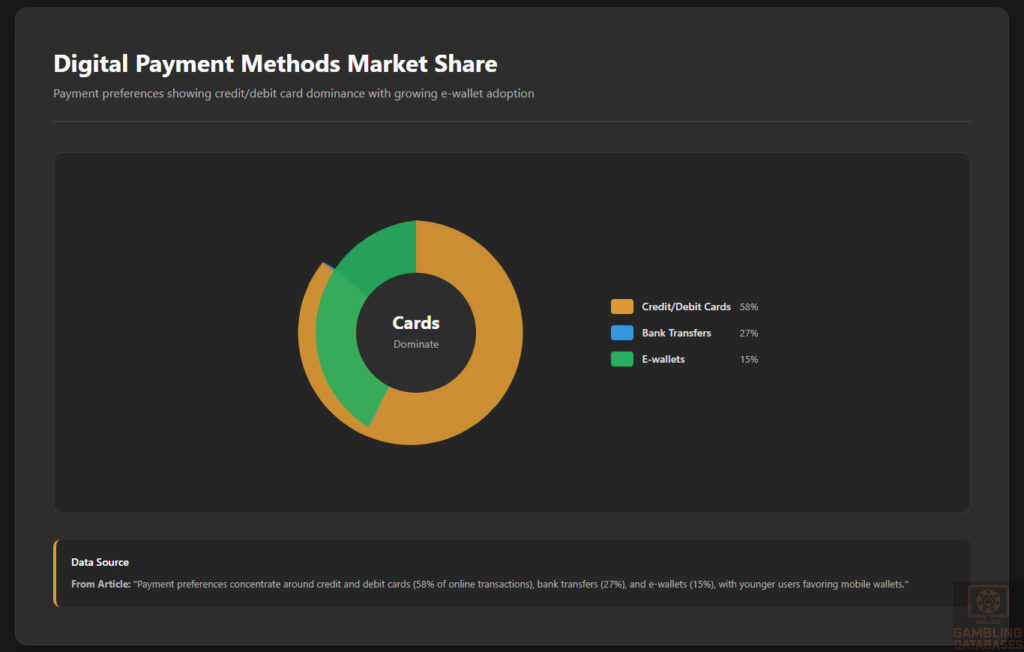Select the Digital Payment Methods Market Share heading
1024x652 pixels.
tap(275, 63)
